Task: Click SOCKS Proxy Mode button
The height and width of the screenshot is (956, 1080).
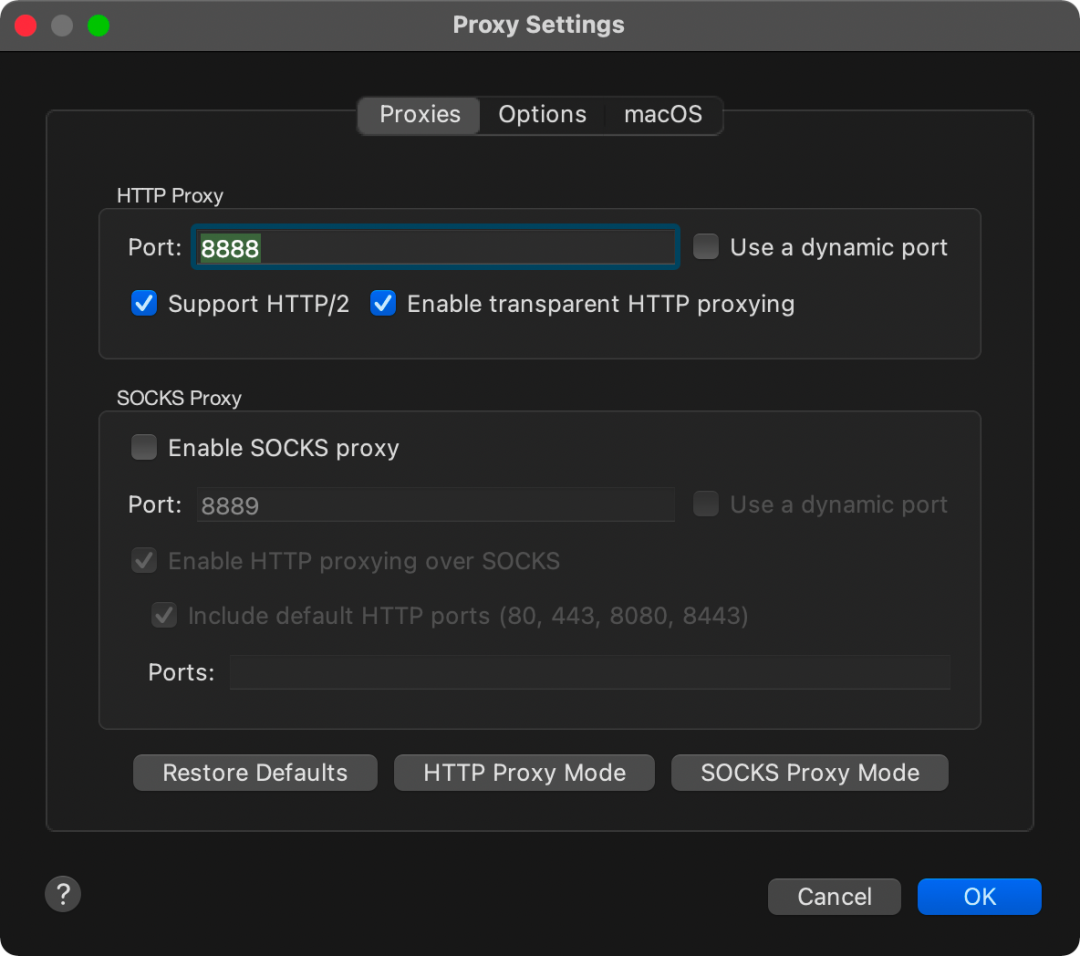Action: (x=809, y=773)
